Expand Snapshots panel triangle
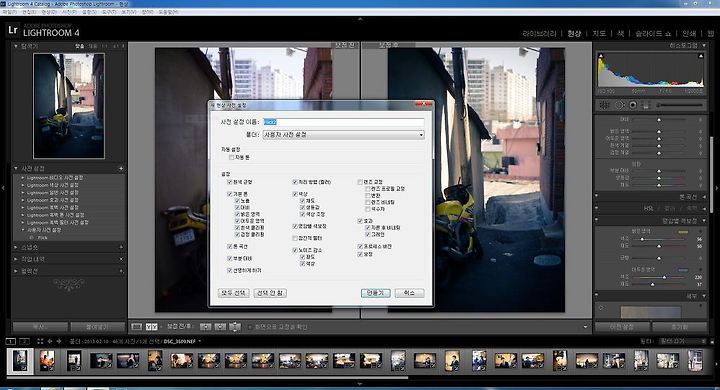This screenshot has height=390, width=720. click(x=16, y=247)
